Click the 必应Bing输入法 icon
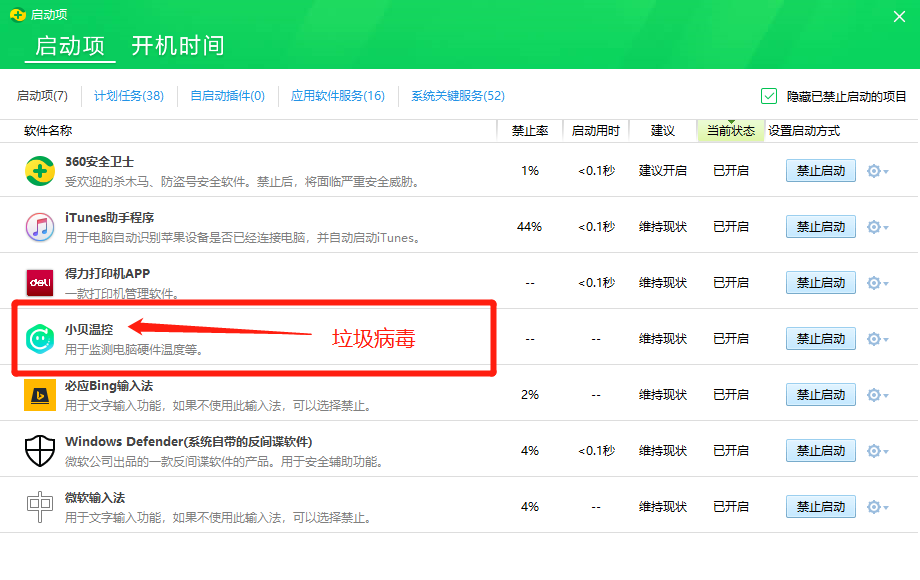Screen dimensions: 920x580 pyautogui.click(x=40, y=395)
